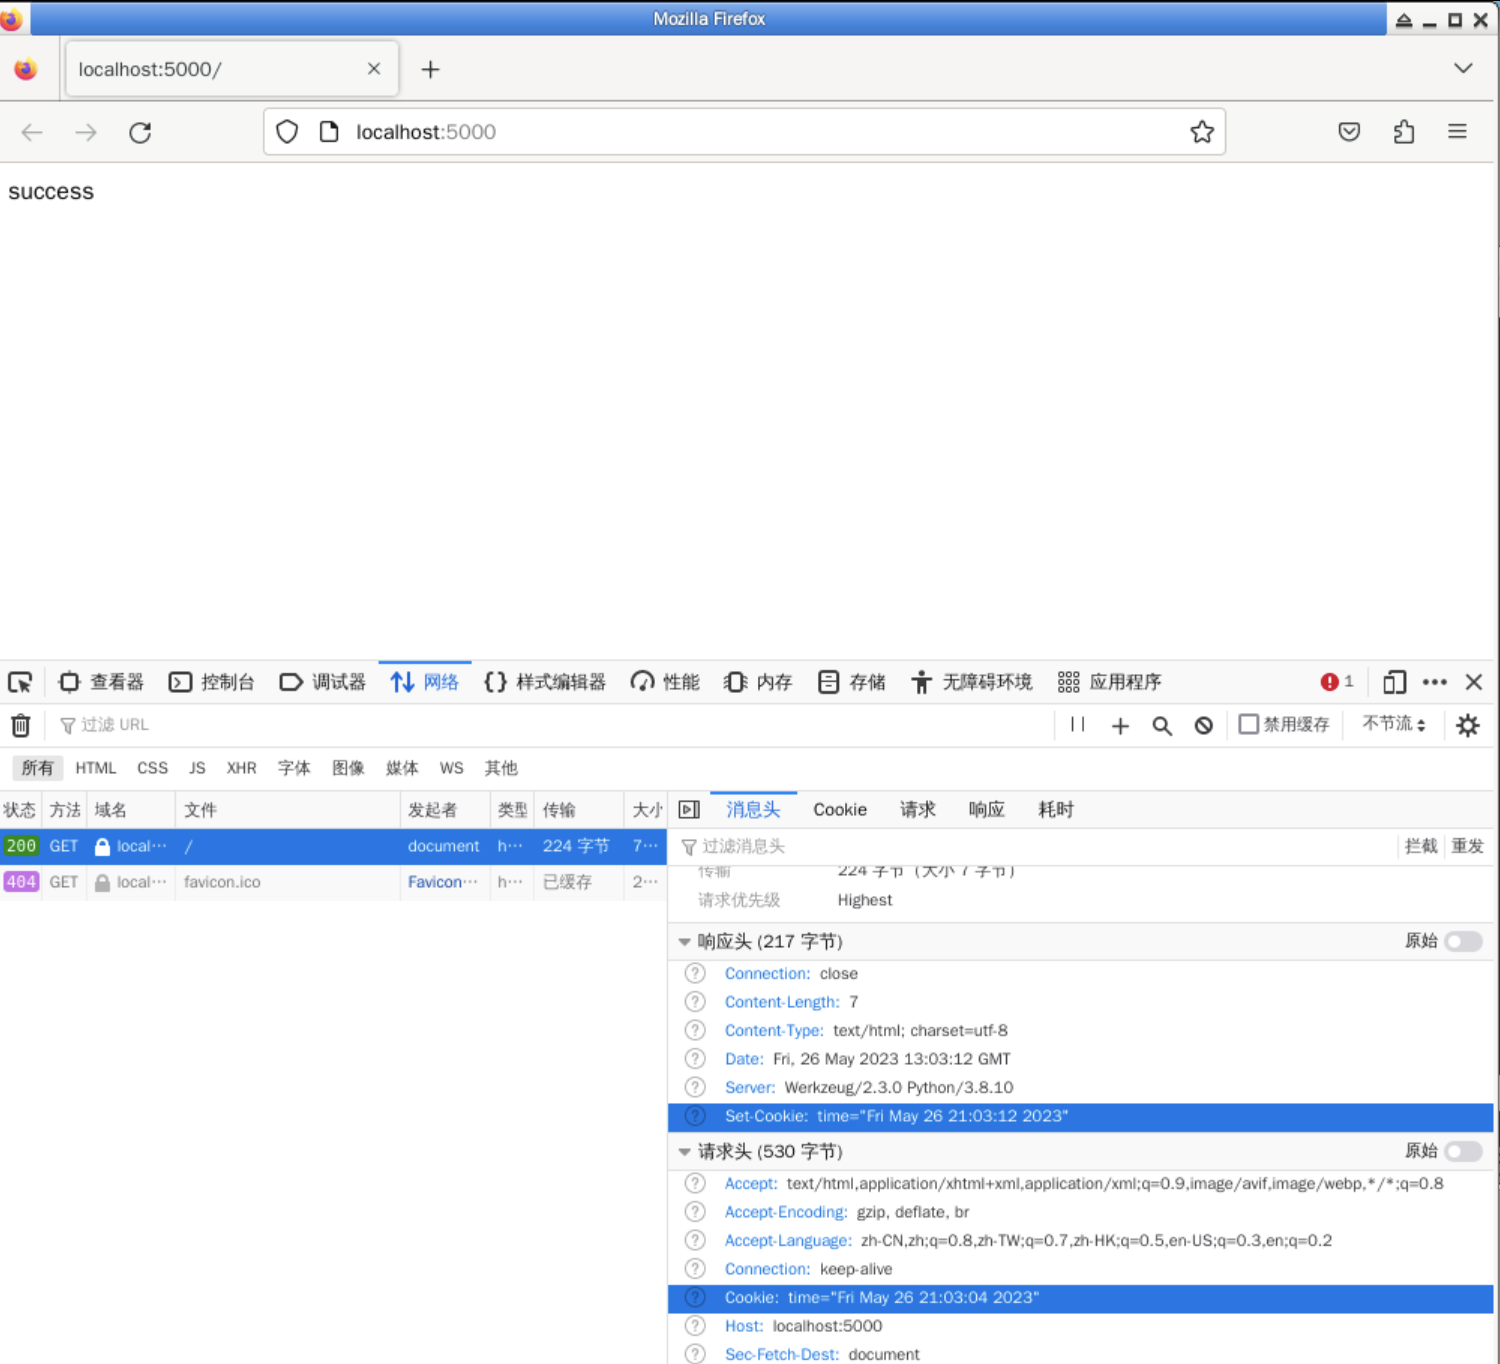Viewport: 1500px width, 1364px height.
Task: Collapse the 请求头 section
Action: (x=684, y=1152)
